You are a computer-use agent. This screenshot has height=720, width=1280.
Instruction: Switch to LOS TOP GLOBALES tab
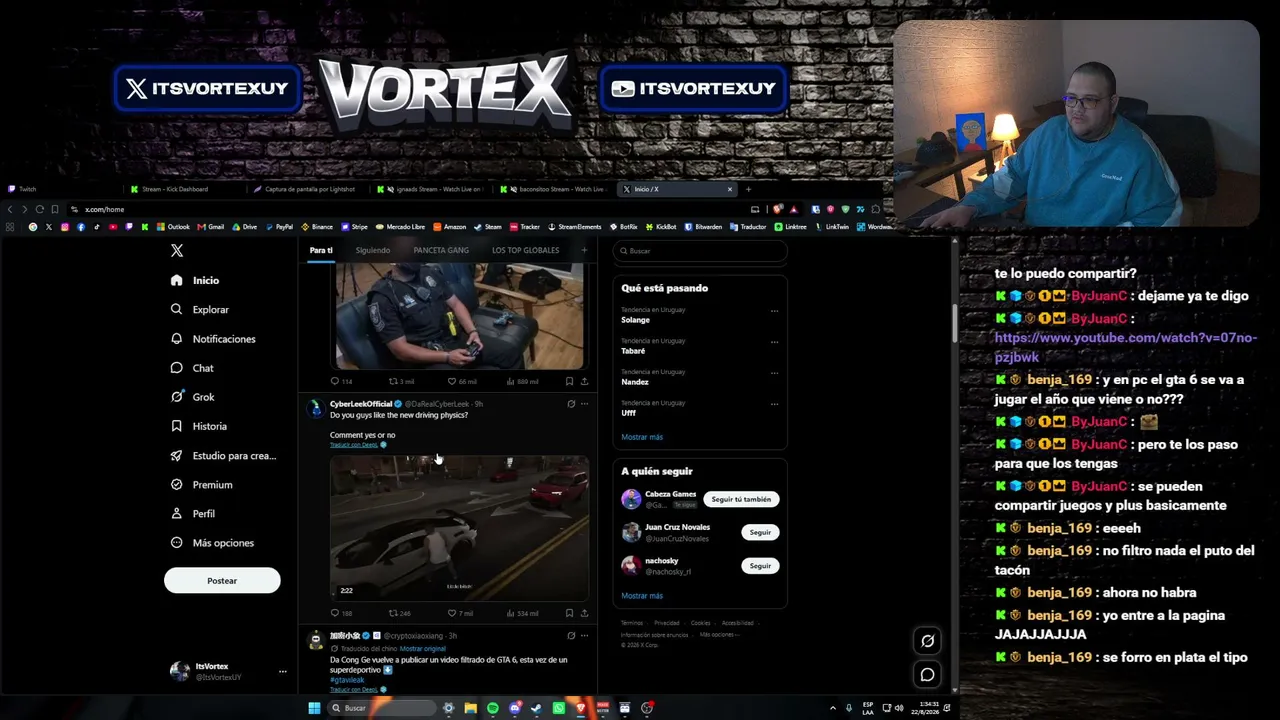click(525, 250)
